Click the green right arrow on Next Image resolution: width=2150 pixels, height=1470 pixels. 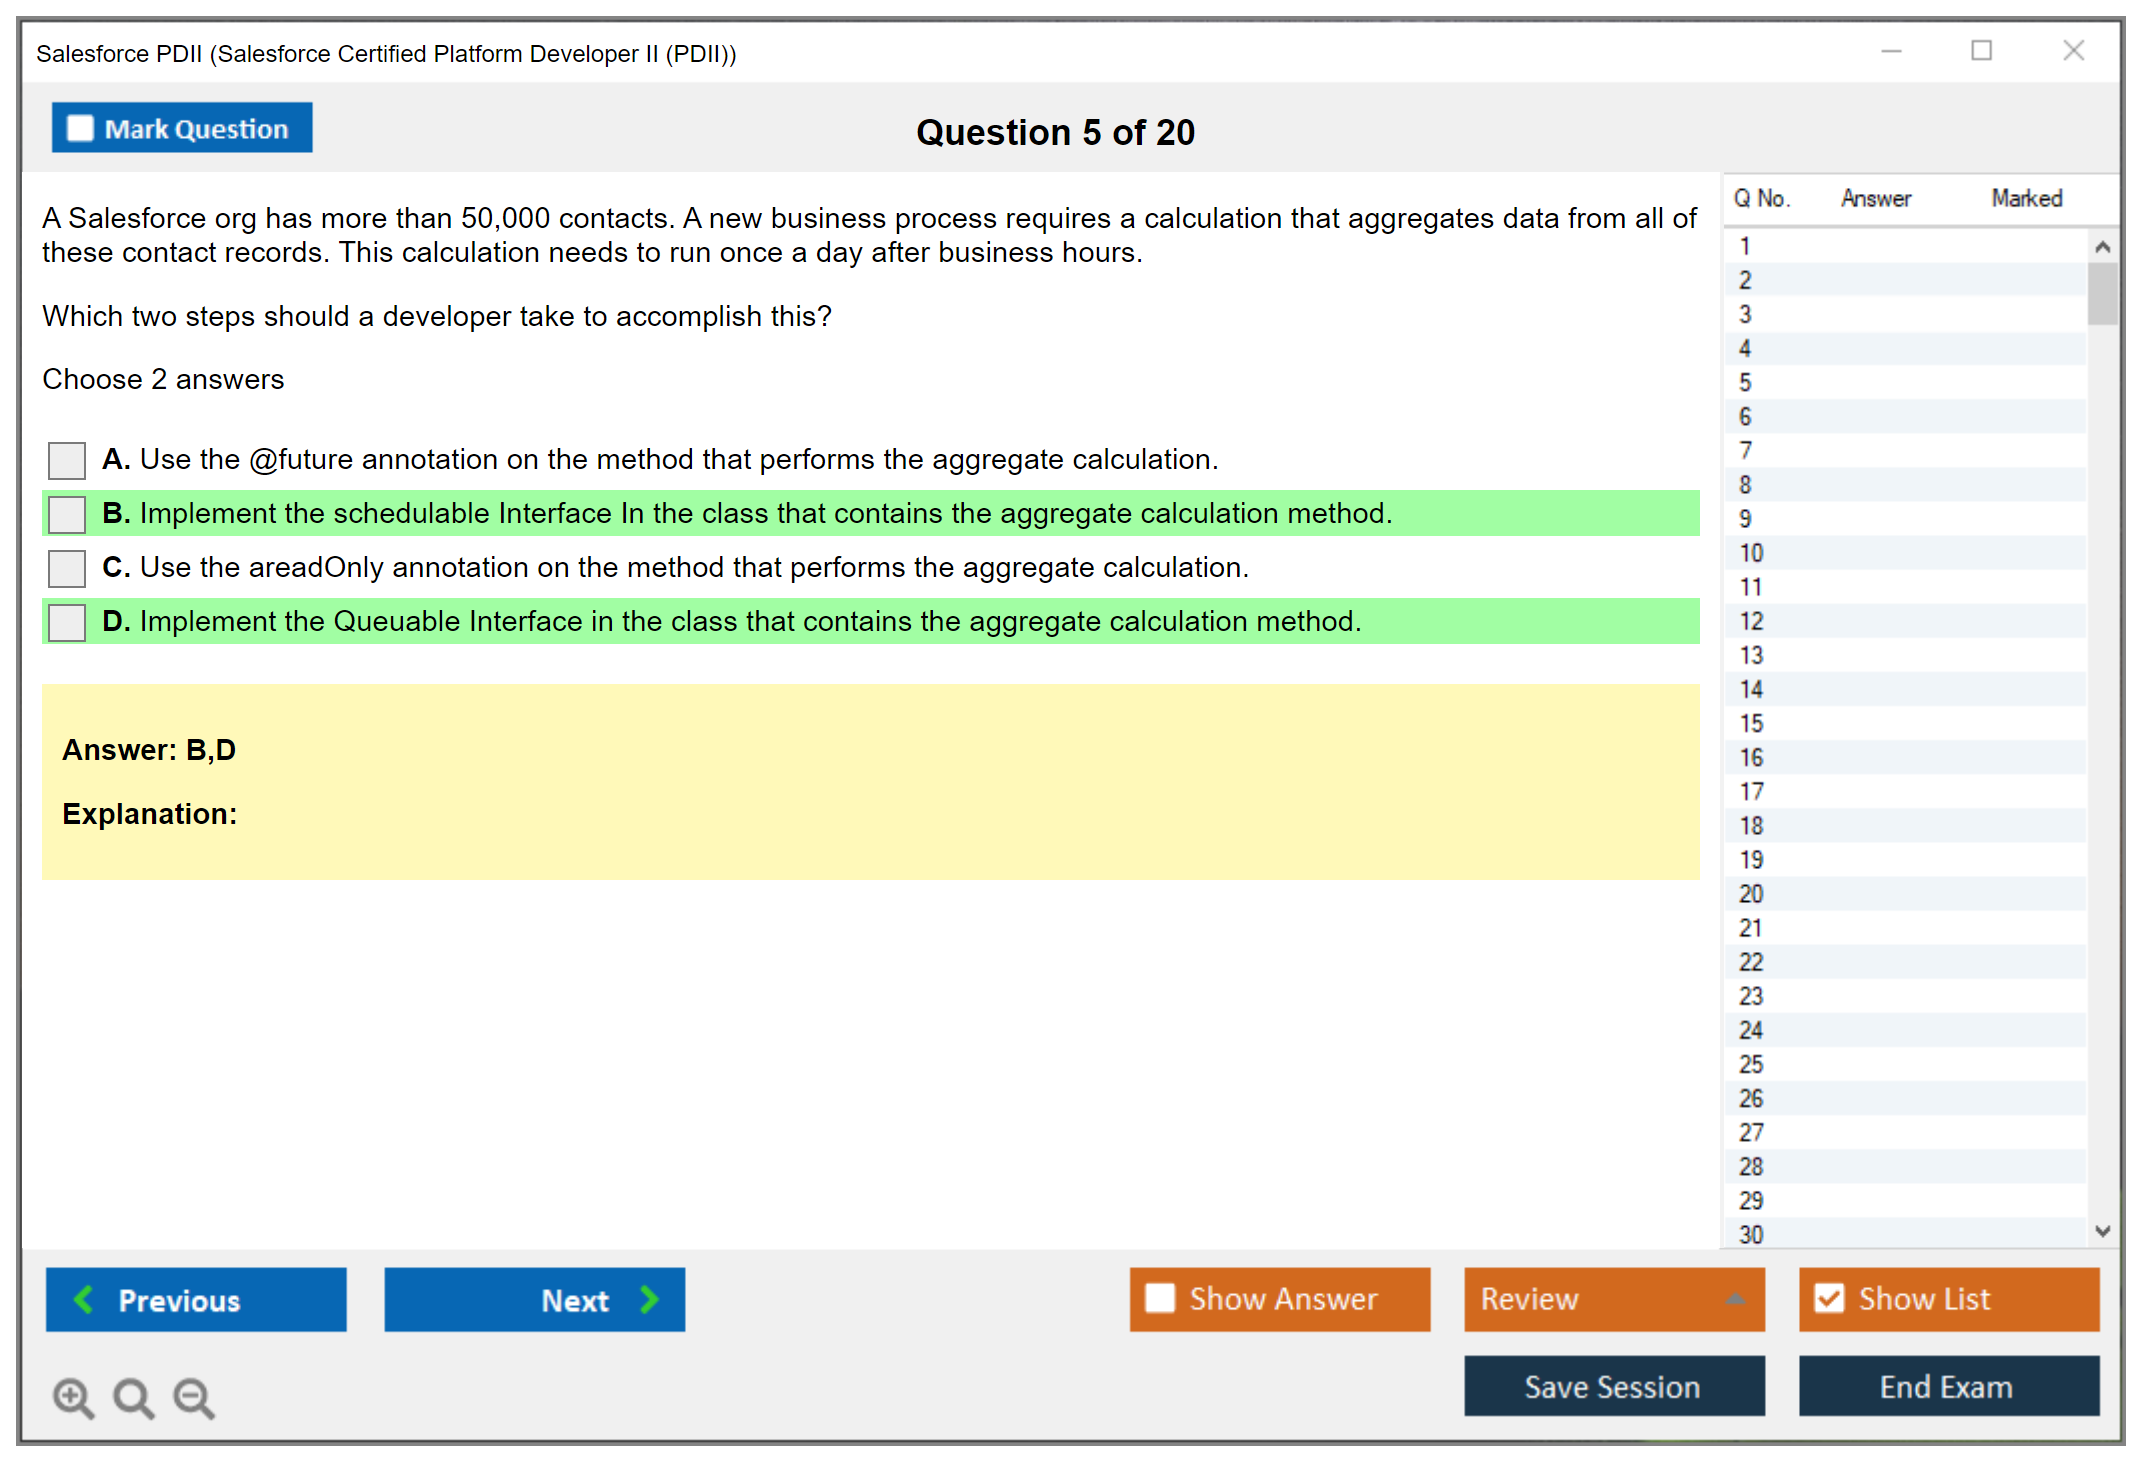[649, 1299]
